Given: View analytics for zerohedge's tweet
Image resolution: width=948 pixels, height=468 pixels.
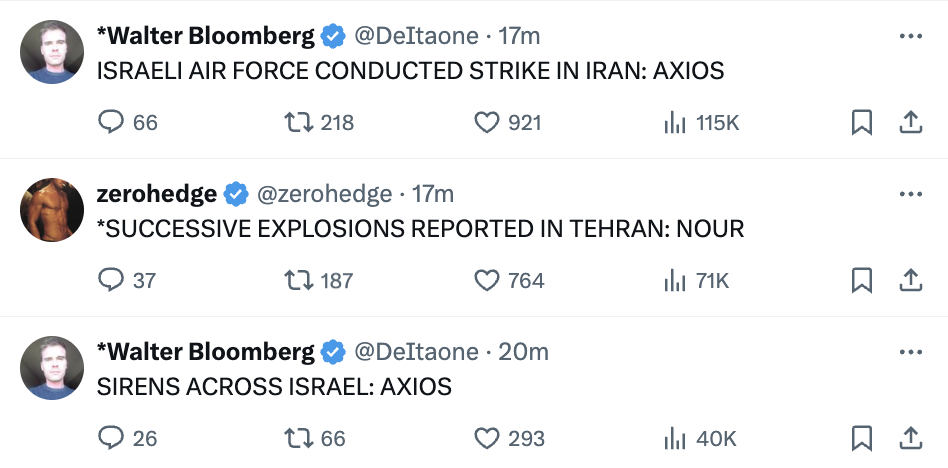Looking at the screenshot, I should coord(674,281).
